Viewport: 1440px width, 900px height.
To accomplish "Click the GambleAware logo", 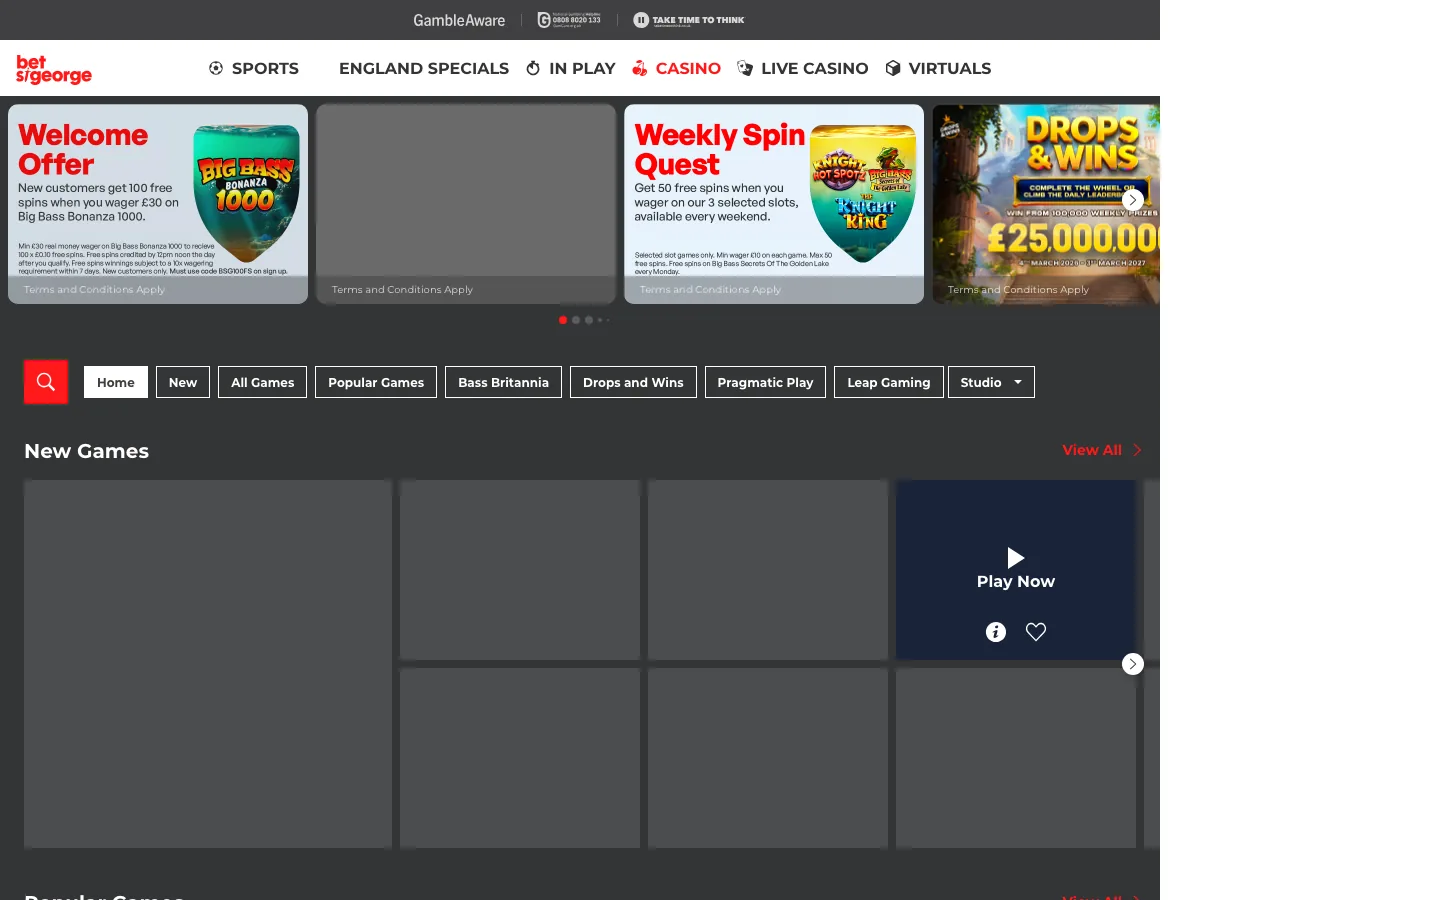I will point(459,20).
